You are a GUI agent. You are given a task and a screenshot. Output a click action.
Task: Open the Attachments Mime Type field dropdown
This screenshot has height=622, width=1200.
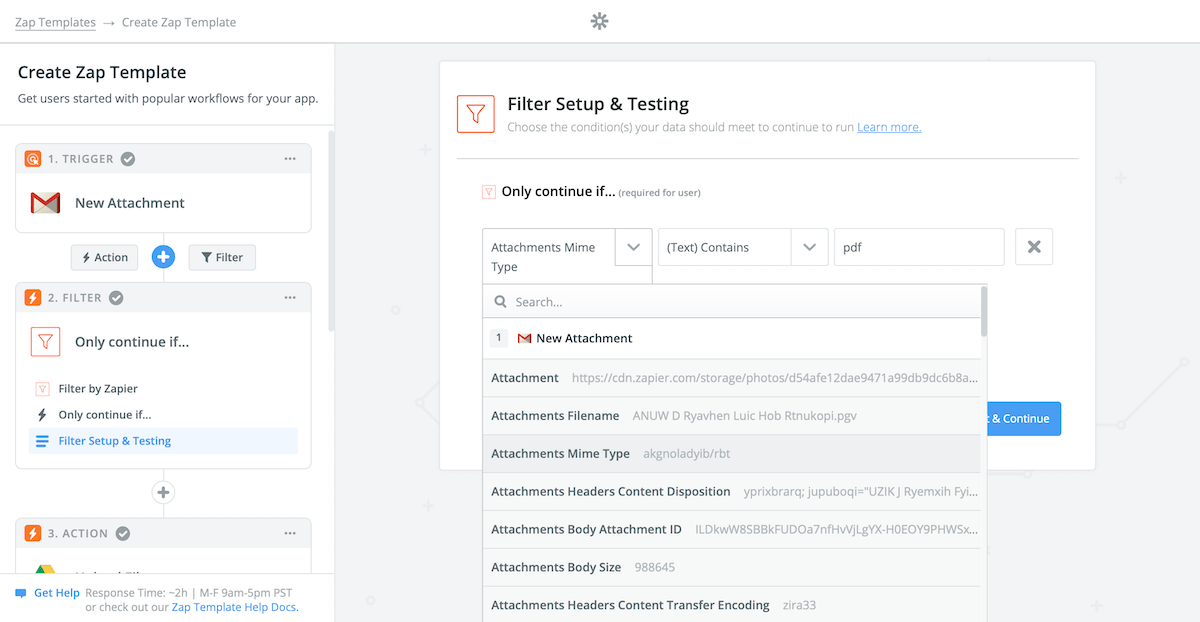pos(634,247)
